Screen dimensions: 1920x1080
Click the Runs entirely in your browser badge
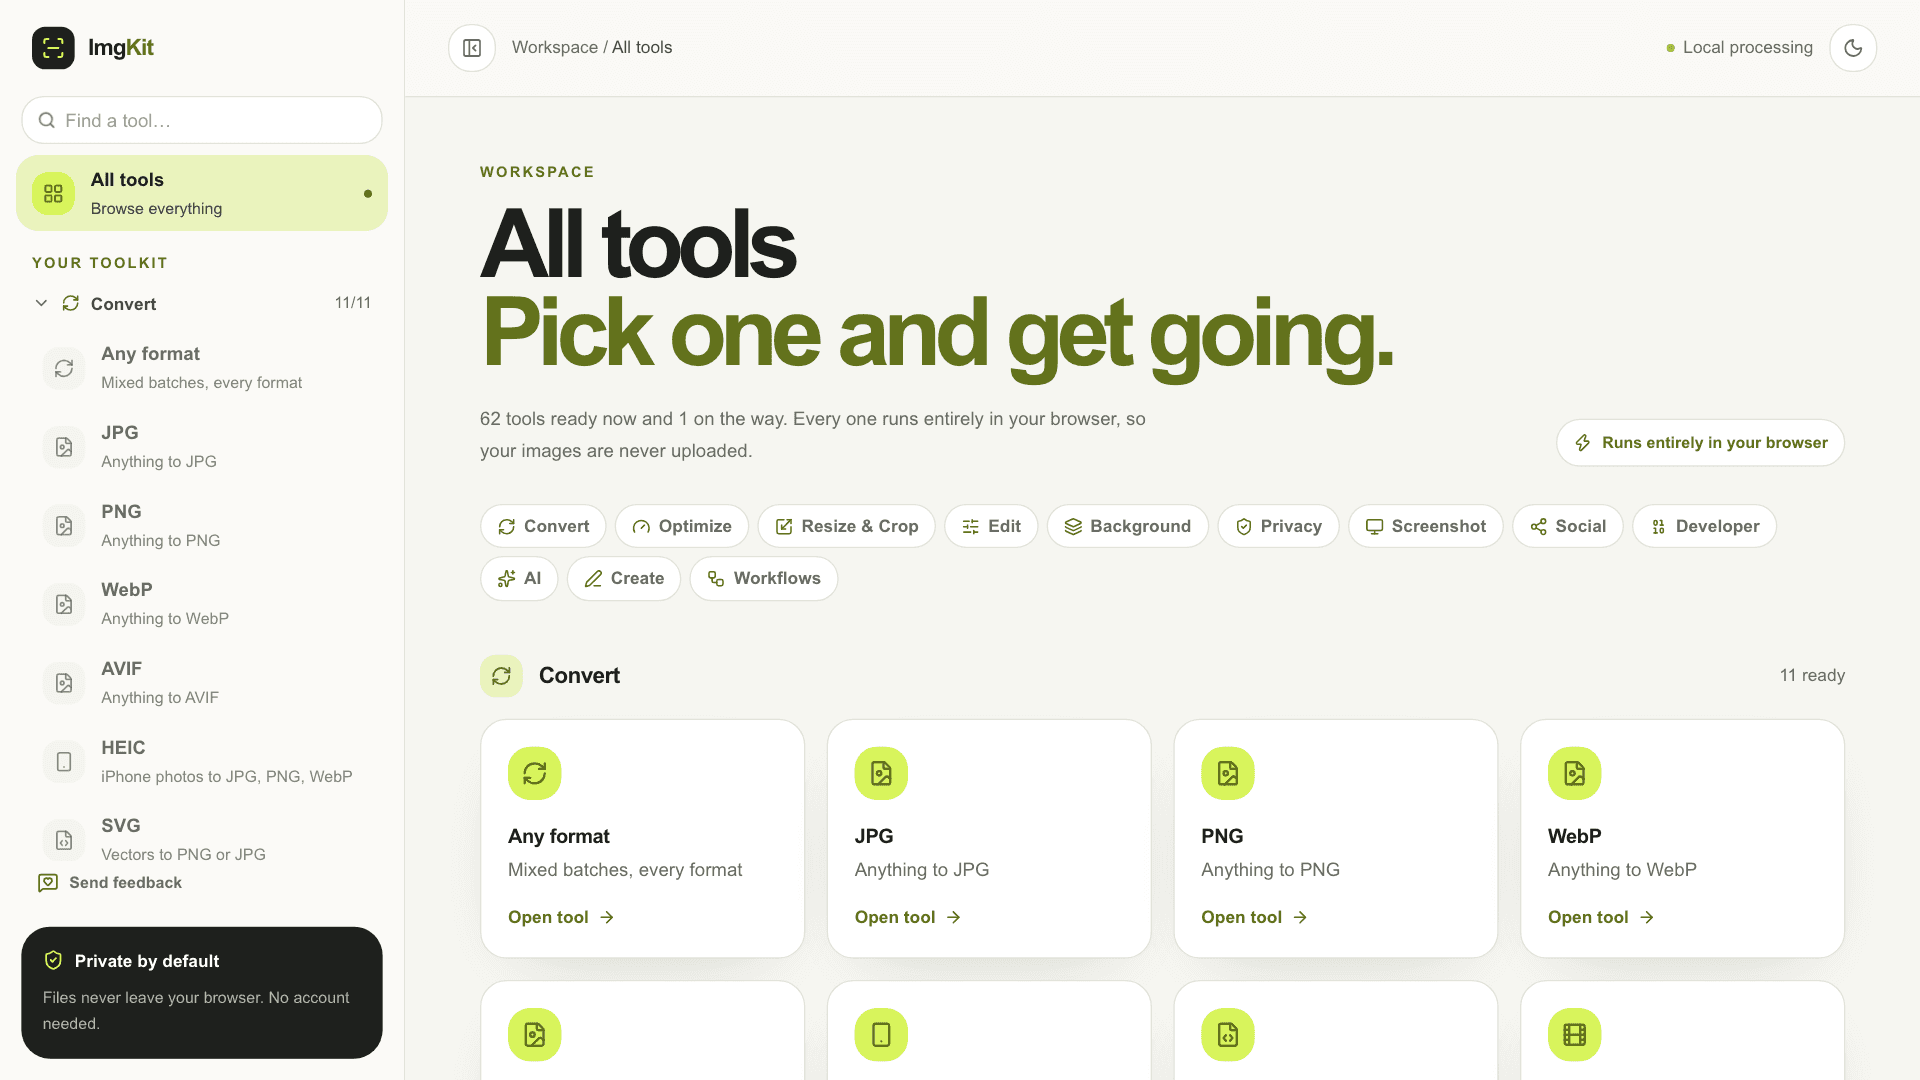click(x=1700, y=443)
